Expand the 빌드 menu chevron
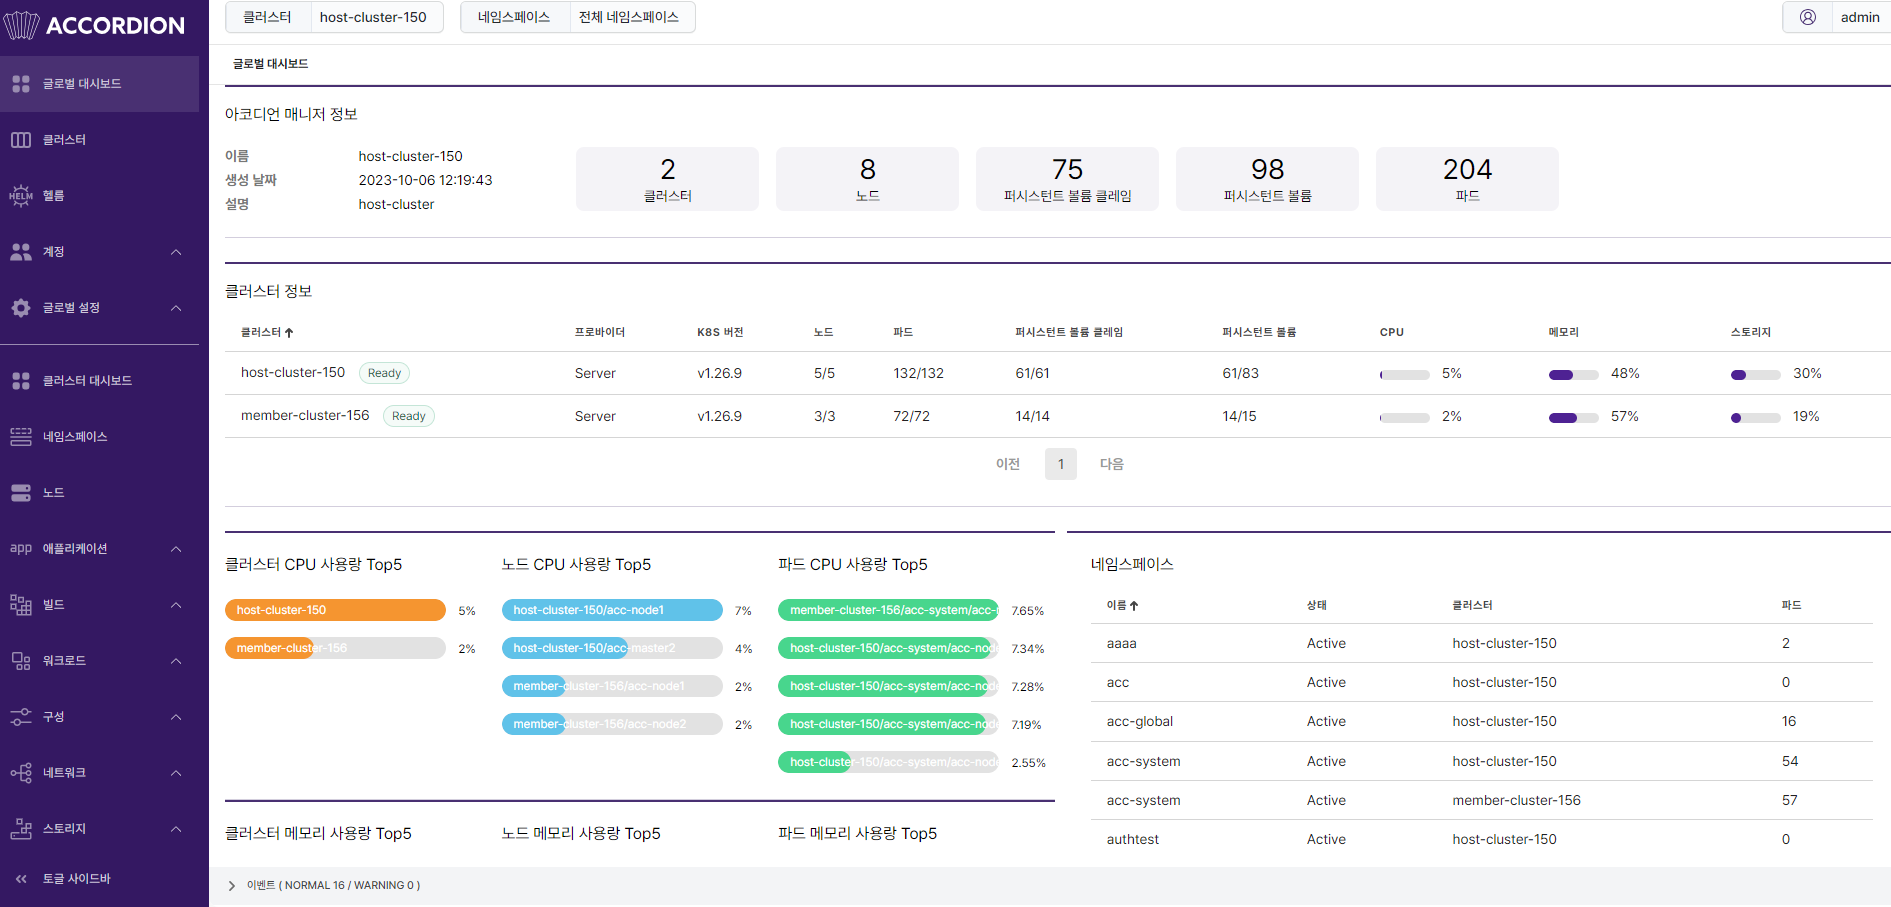Screen dimensions: 1891x907 [x=176, y=605]
